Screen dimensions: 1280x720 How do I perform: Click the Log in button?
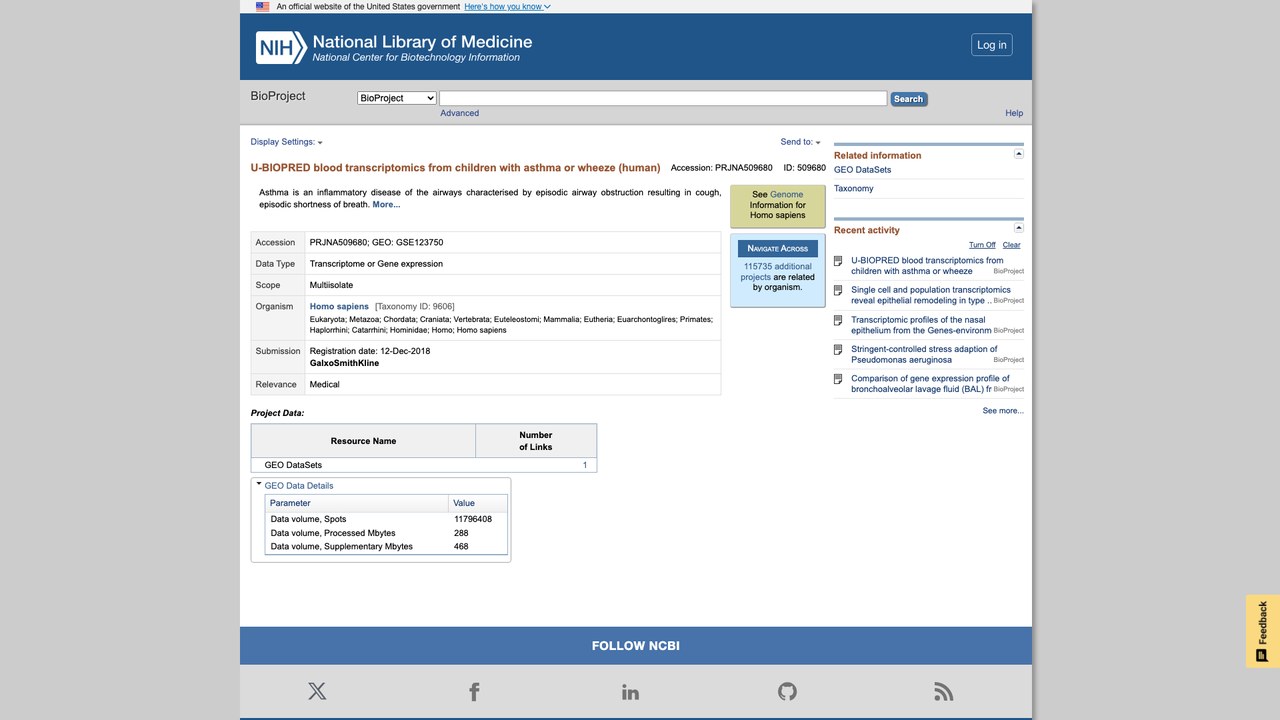pos(992,45)
